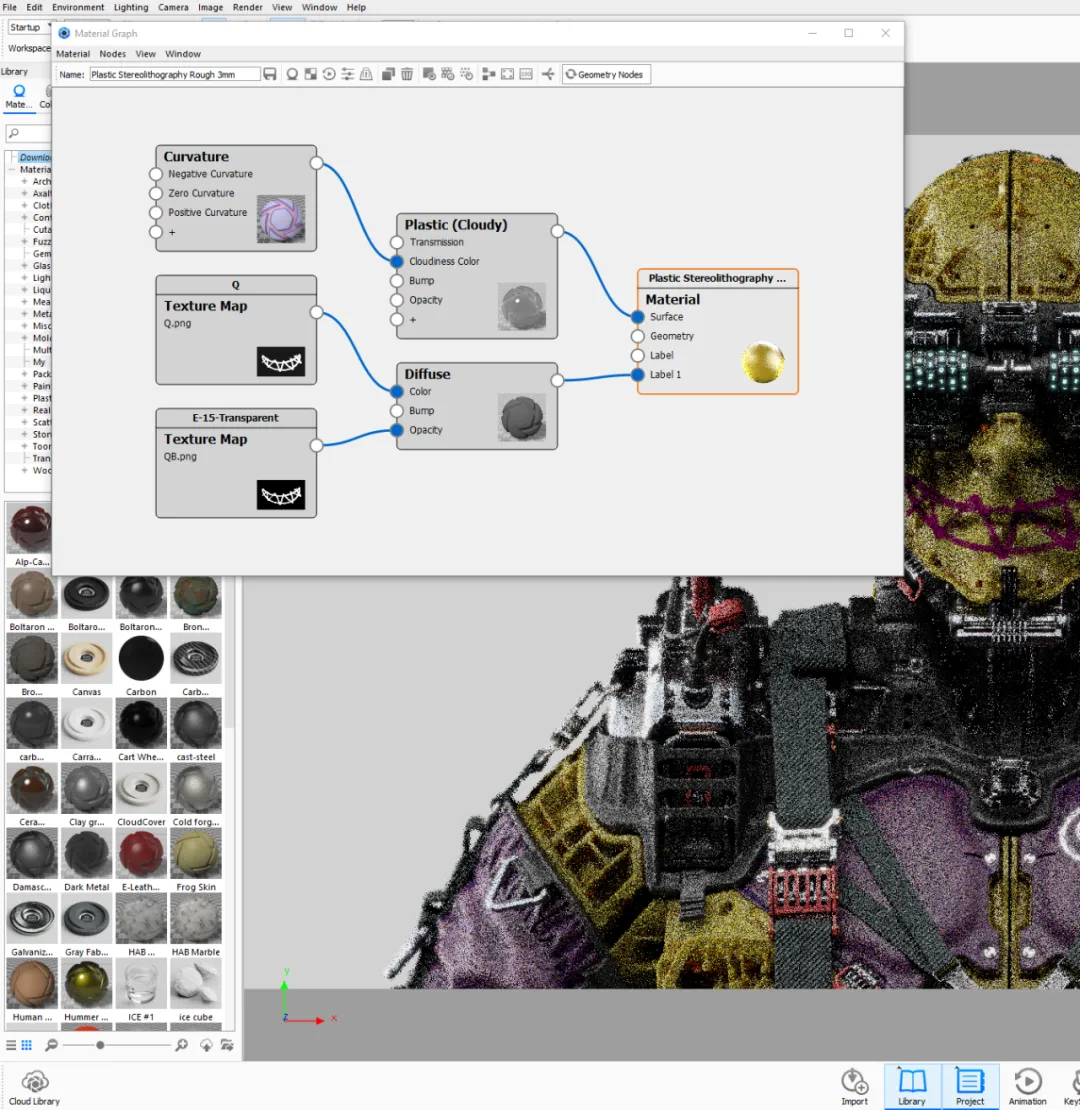This screenshot has height=1110, width=1080.
Task: Click the Opacity input socket on Diffuse node
Action: (397, 430)
